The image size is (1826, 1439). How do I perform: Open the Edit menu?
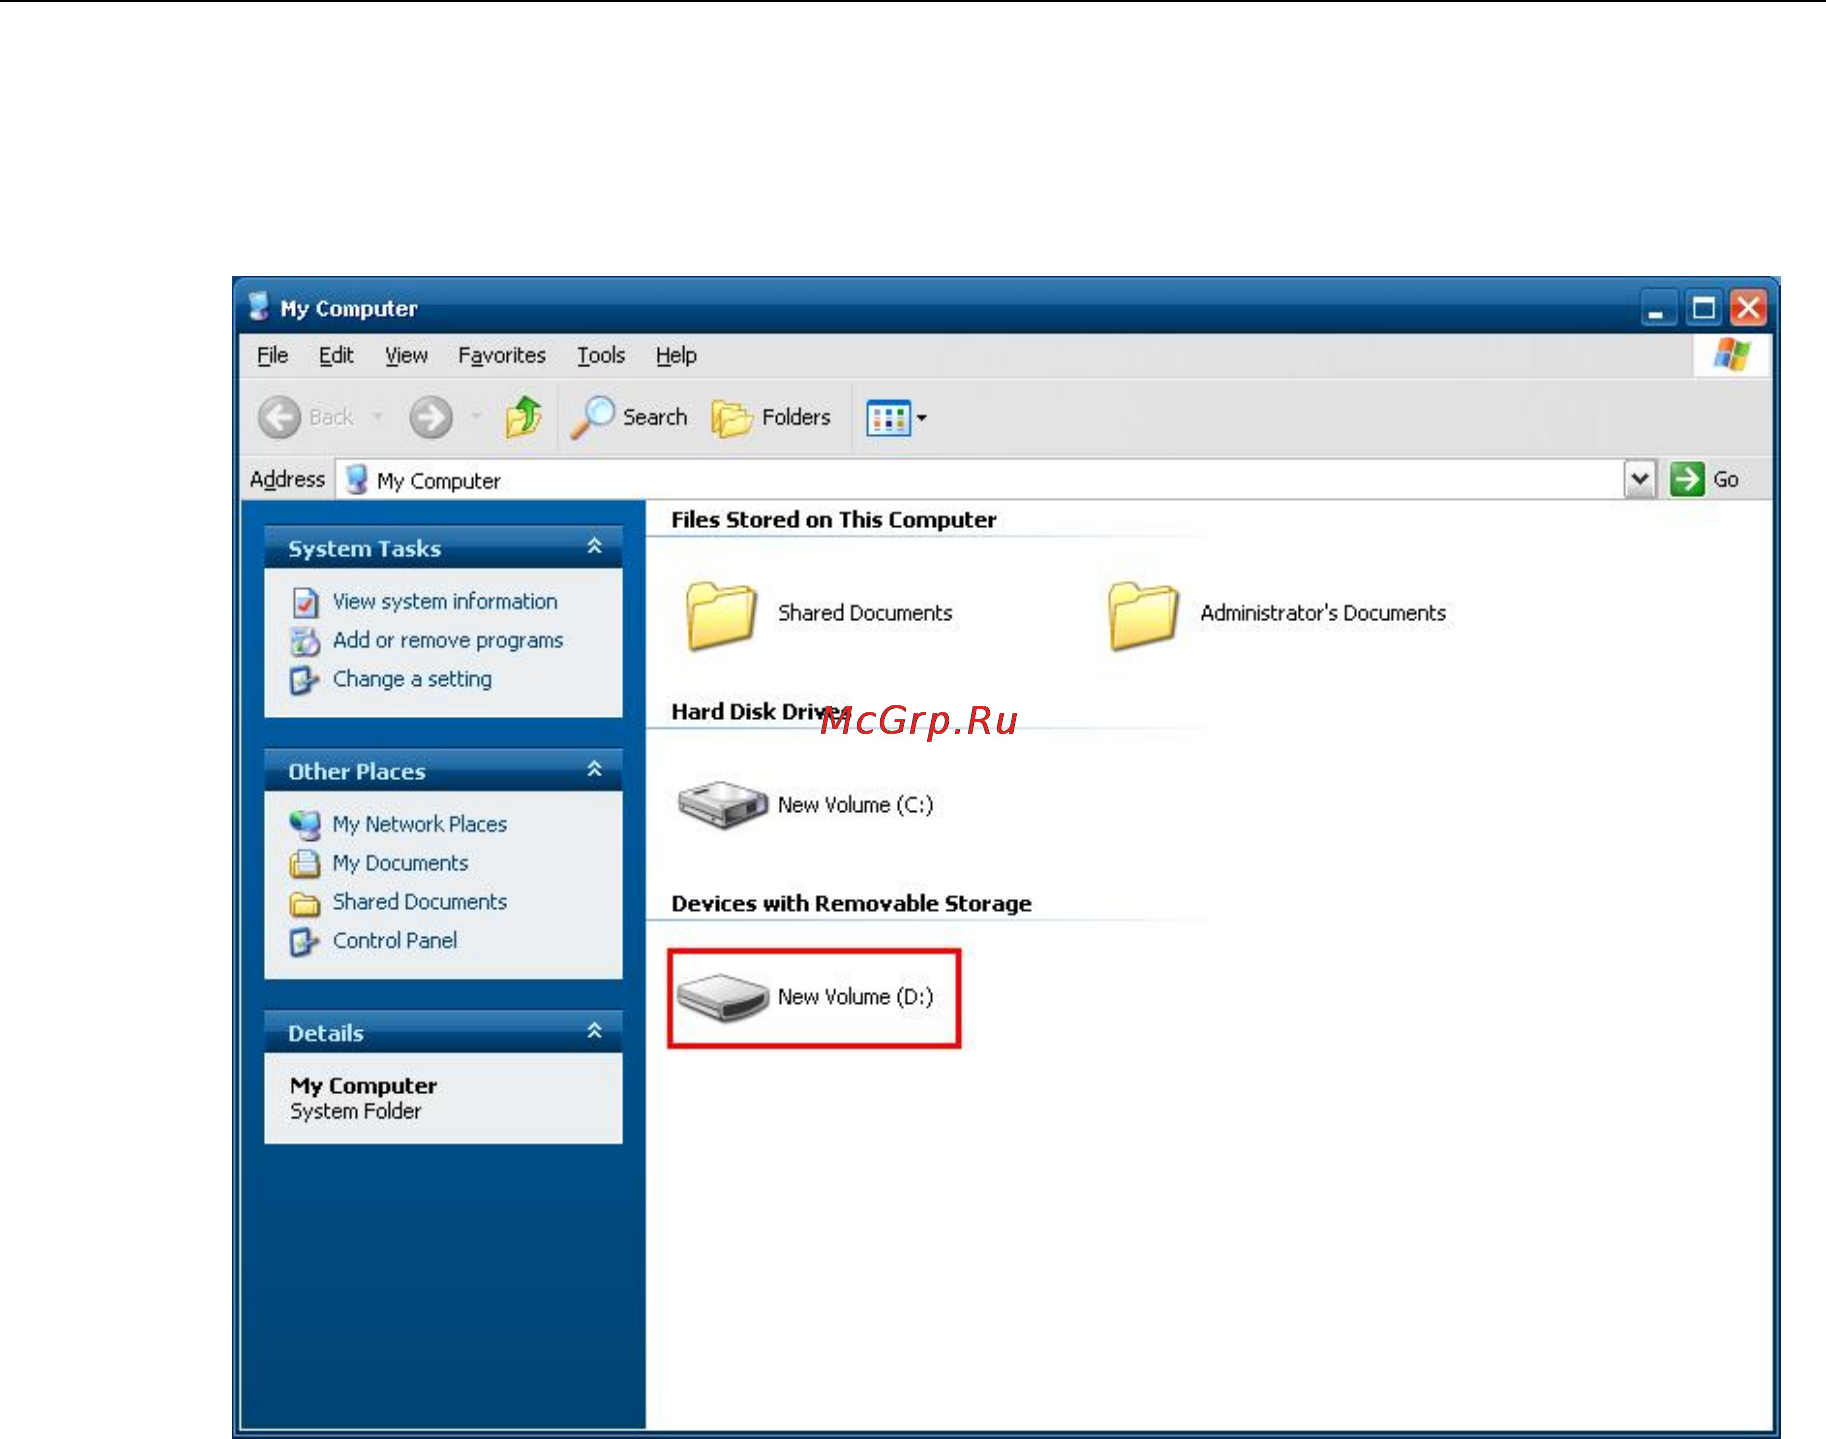[x=336, y=355]
